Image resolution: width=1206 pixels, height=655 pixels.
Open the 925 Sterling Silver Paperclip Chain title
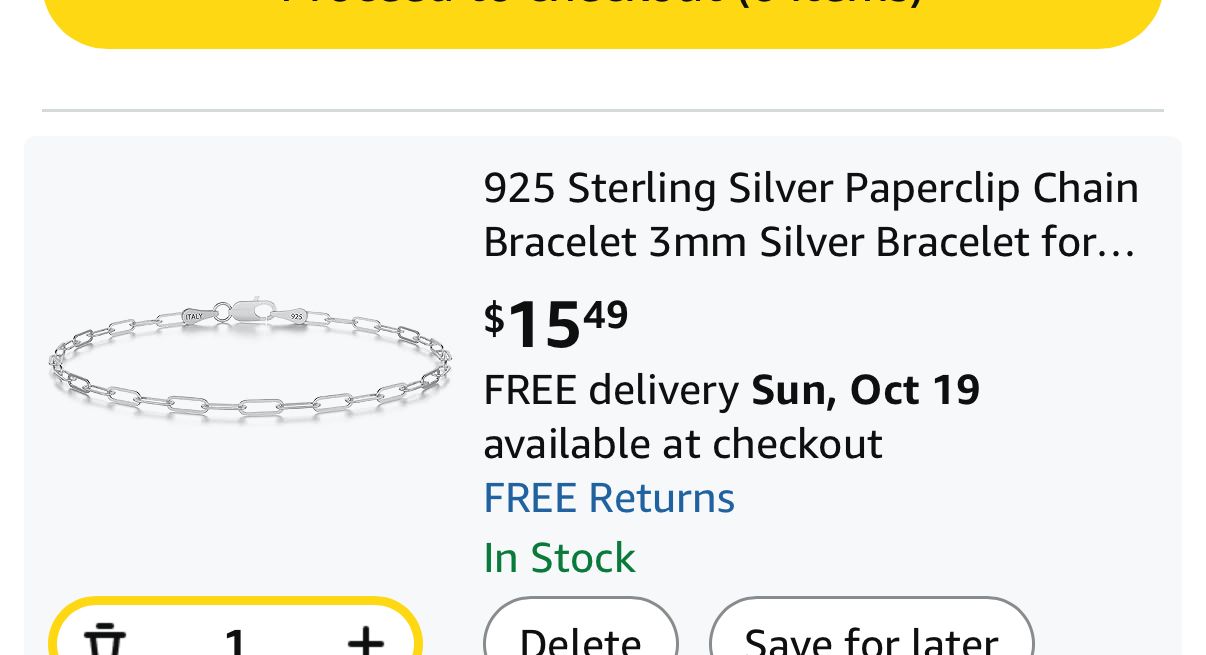pyautogui.click(x=810, y=188)
